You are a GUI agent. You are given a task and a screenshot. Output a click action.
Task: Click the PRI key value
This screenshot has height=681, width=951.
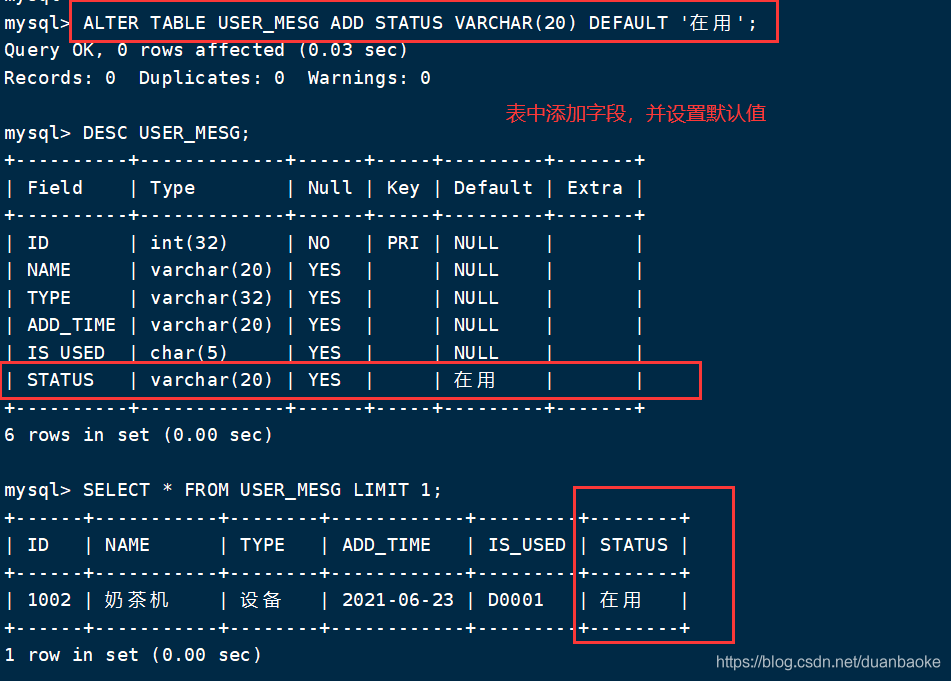[x=403, y=243]
